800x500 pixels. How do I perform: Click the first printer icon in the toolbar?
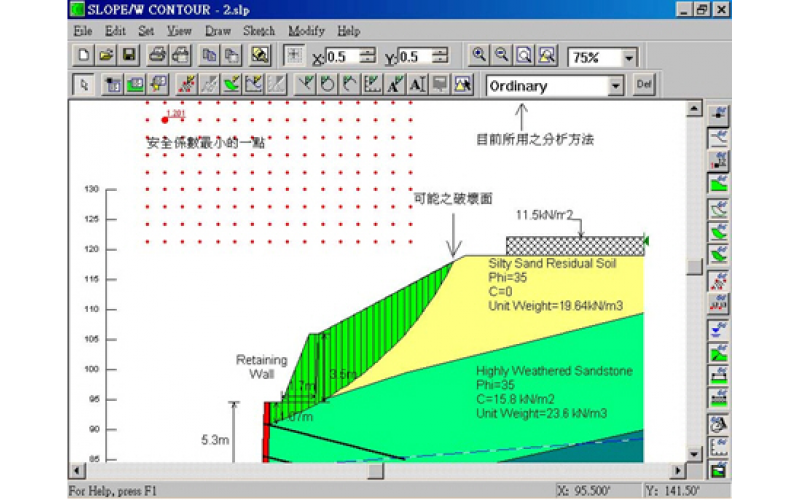coord(157,55)
